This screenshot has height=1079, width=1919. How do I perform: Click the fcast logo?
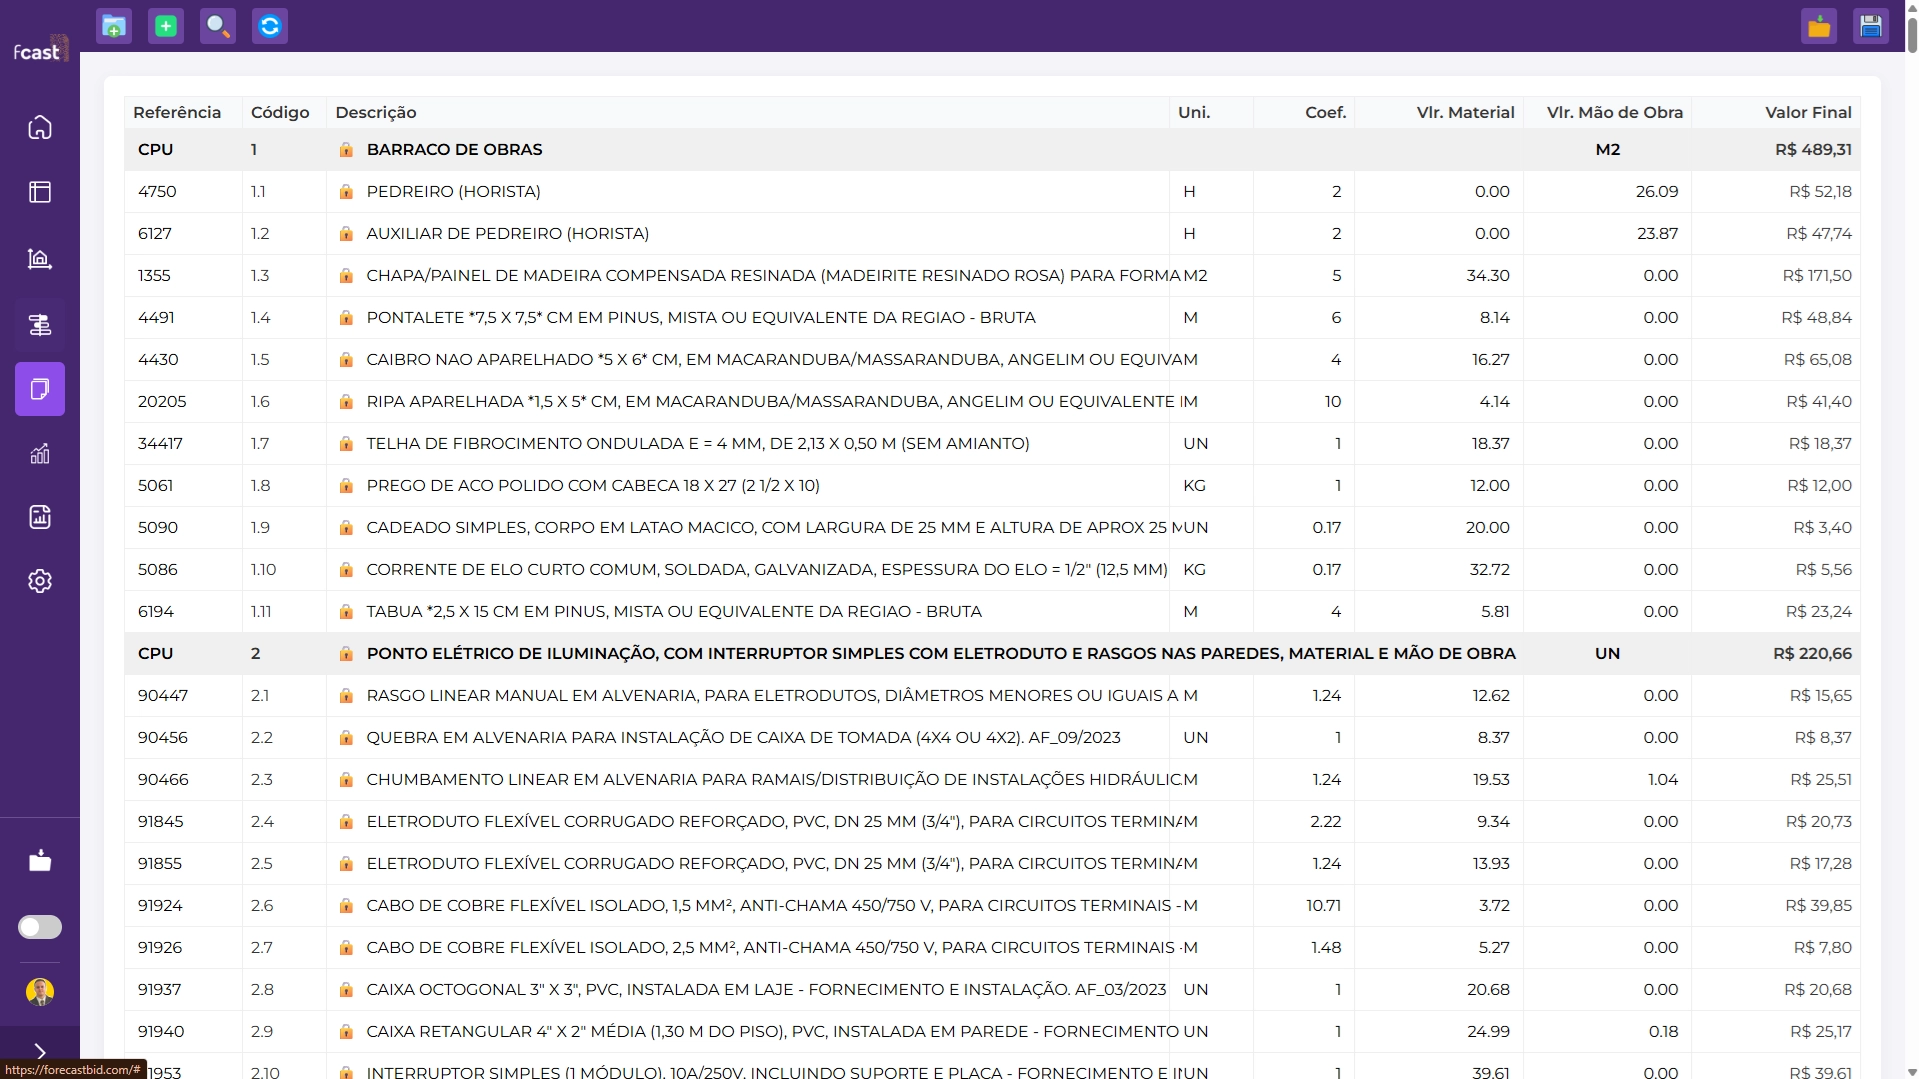(x=40, y=50)
